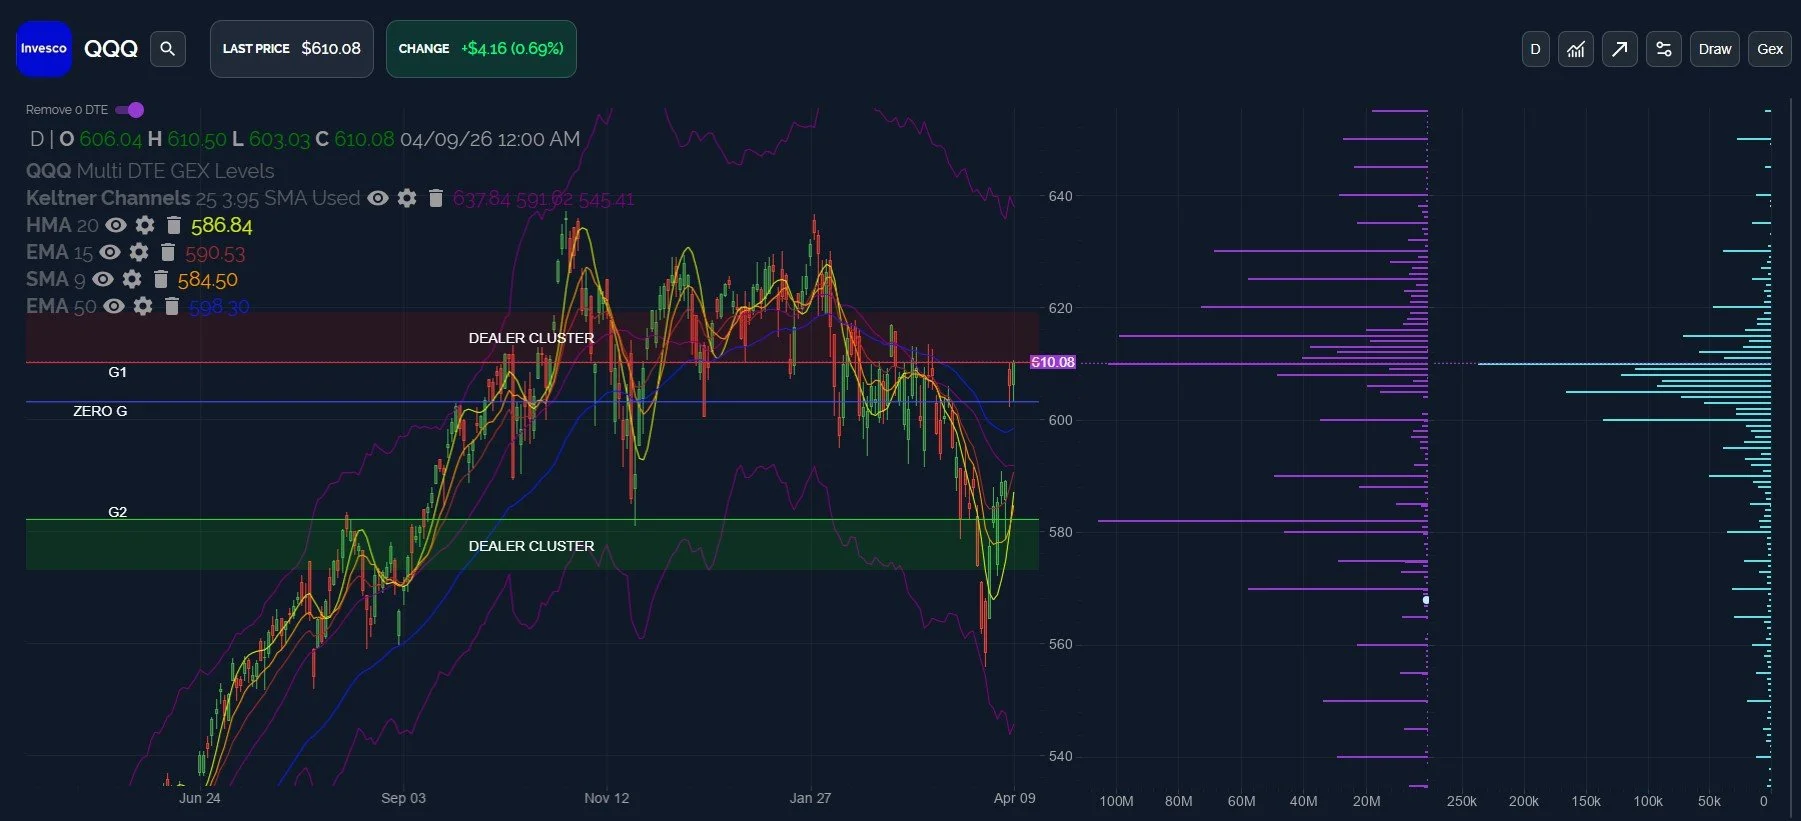
Task: Delete the HMA 20 indicator
Action: [174, 225]
